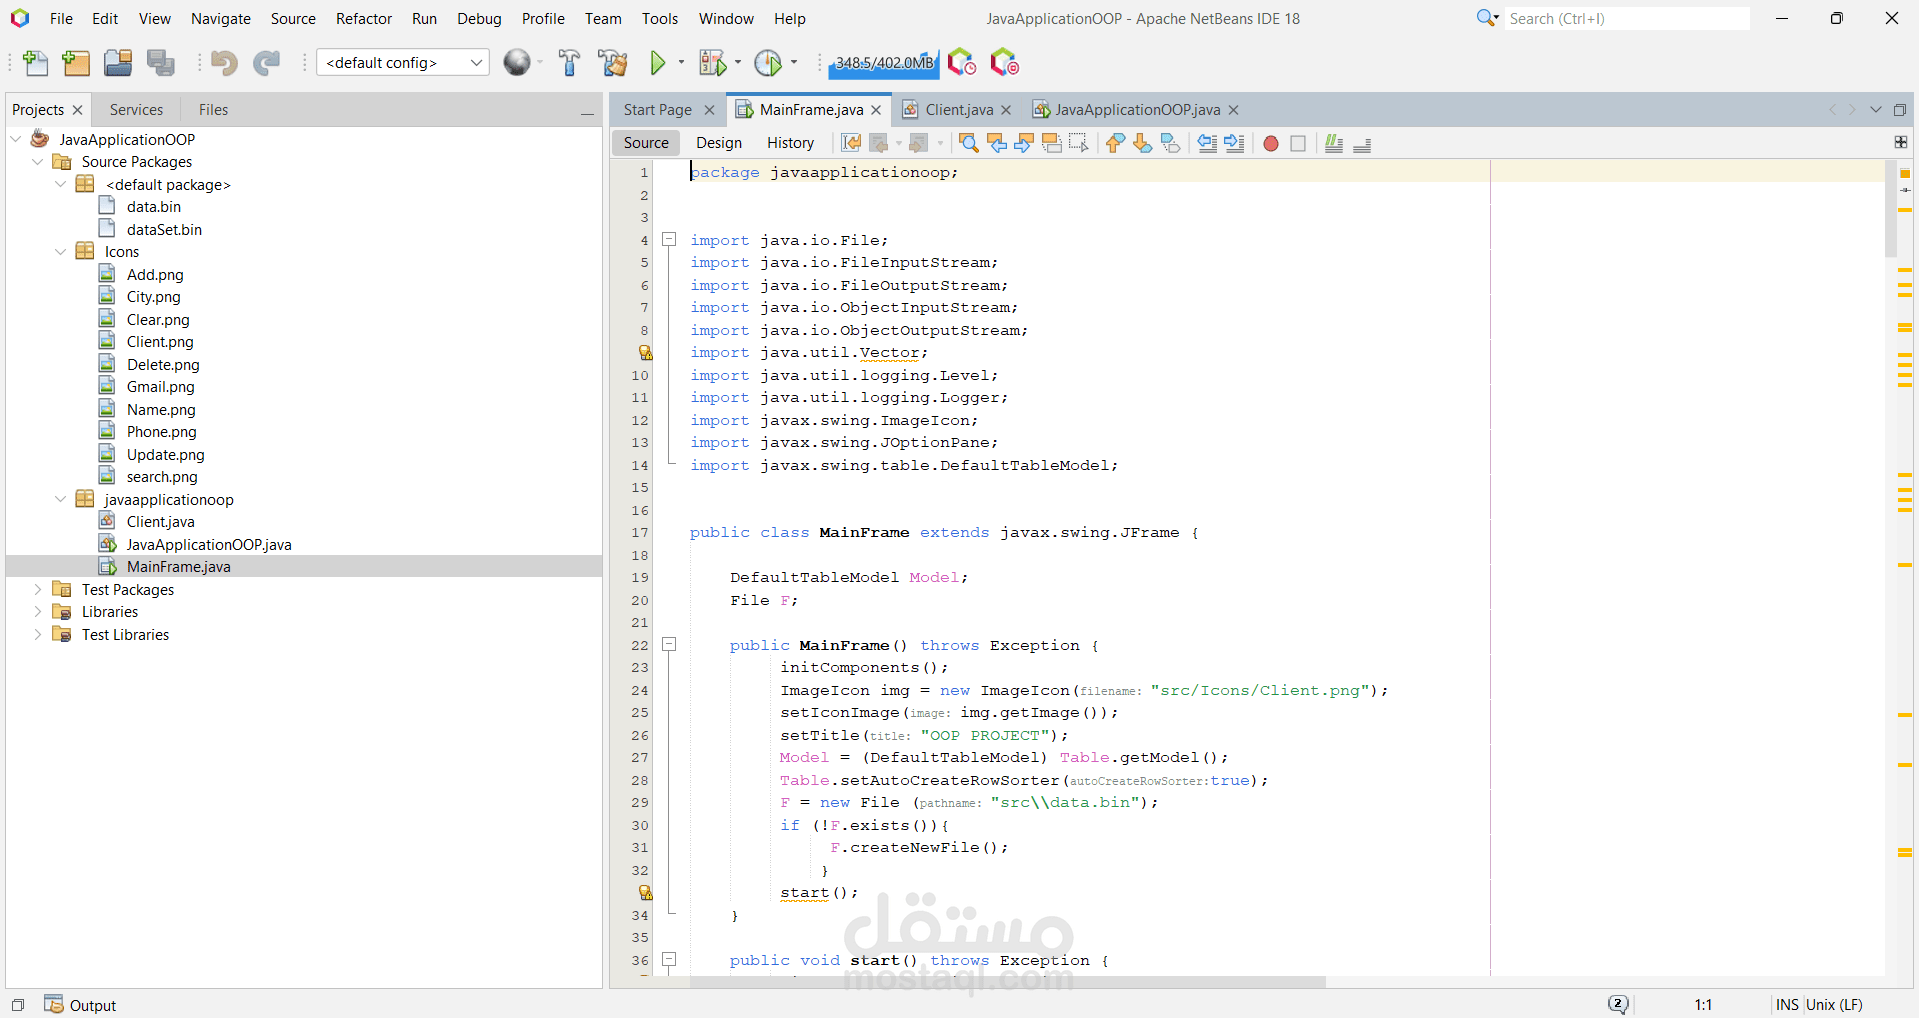
Task: Toggle INS insert mode in status bar
Action: (x=1787, y=1005)
